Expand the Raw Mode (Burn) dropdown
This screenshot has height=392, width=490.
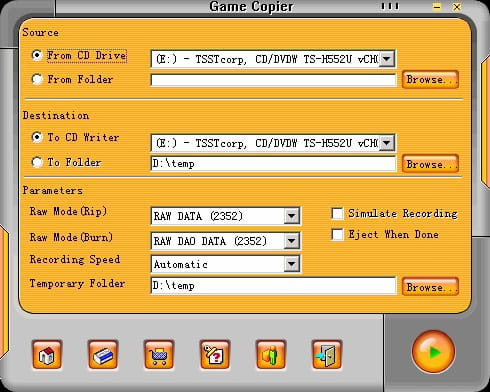pos(292,241)
